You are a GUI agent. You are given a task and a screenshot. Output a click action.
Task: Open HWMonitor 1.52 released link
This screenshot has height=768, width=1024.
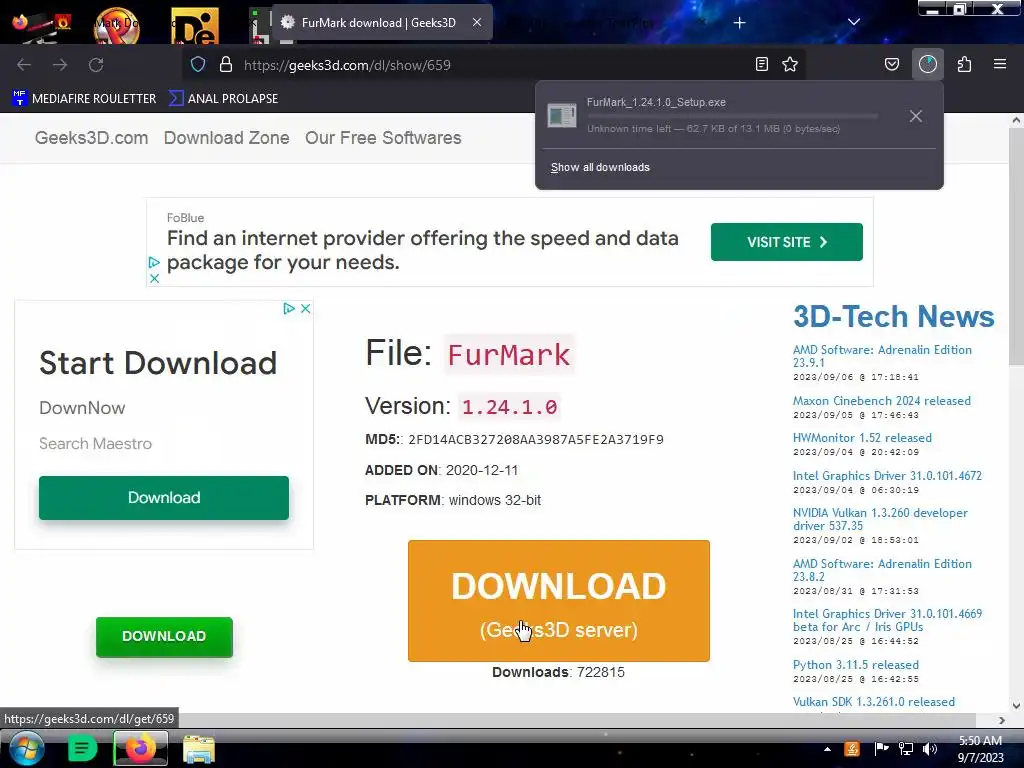point(862,438)
